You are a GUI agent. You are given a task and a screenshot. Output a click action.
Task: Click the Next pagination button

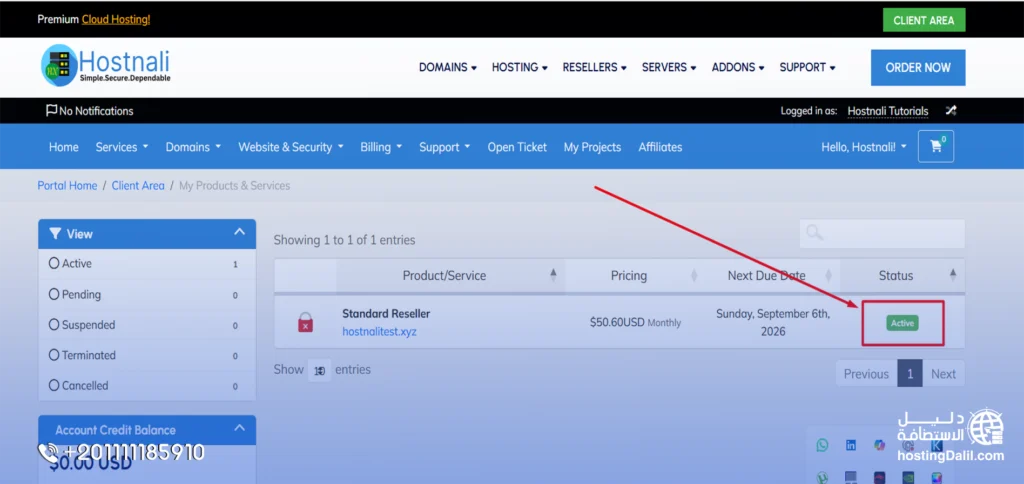[x=943, y=374]
